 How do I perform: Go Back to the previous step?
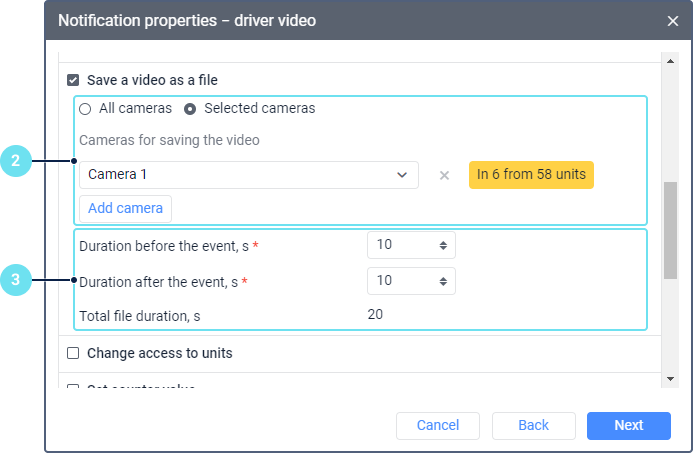[533, 425]
